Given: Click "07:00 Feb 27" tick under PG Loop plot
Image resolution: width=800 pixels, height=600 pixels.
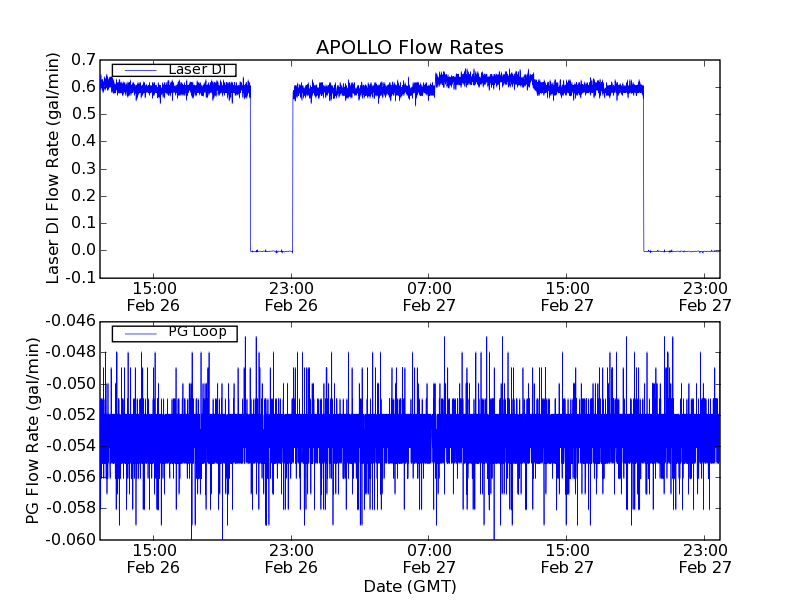Looking at the screenshot, I should point(429,559).
